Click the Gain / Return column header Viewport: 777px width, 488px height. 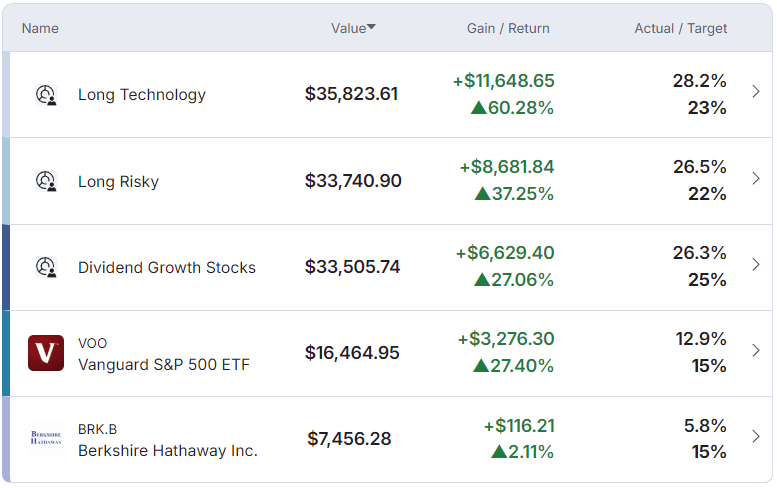coord(508,28)
